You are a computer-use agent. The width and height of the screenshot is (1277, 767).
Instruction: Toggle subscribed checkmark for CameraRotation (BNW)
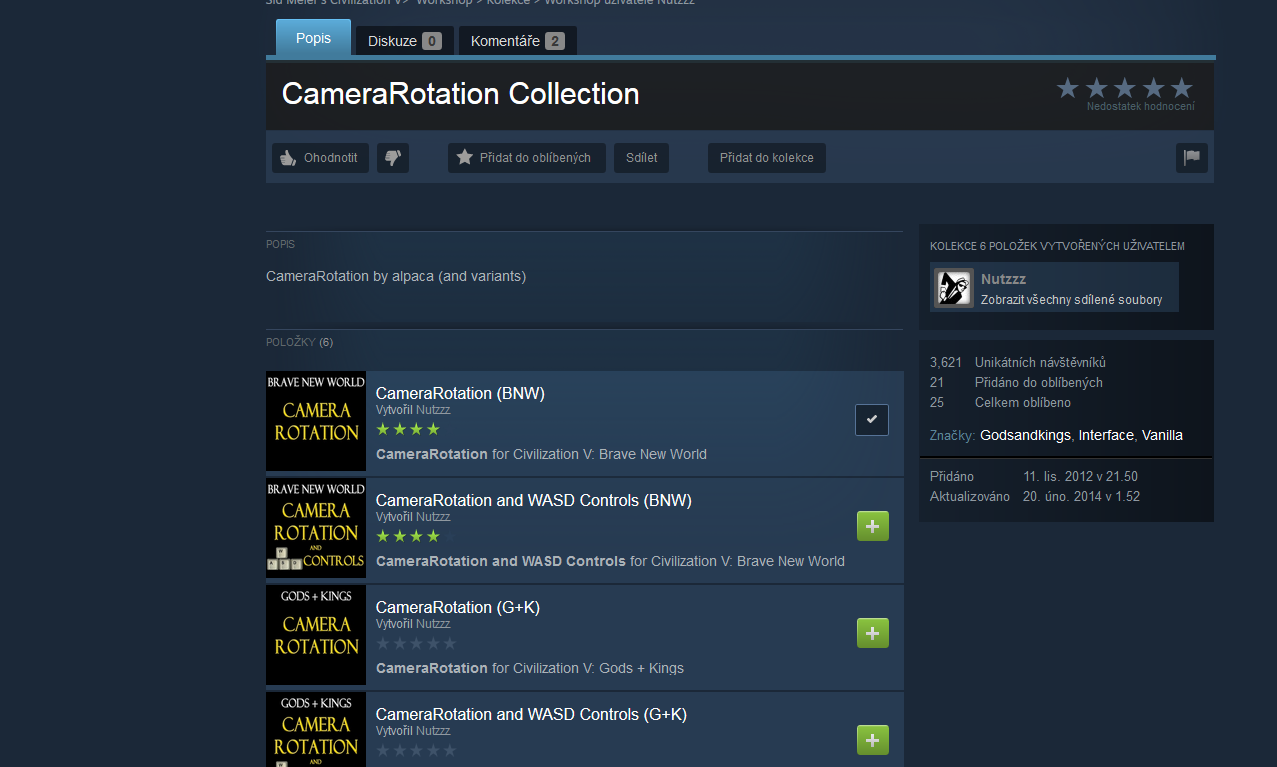pyautogui.click(x=872, y=420)
